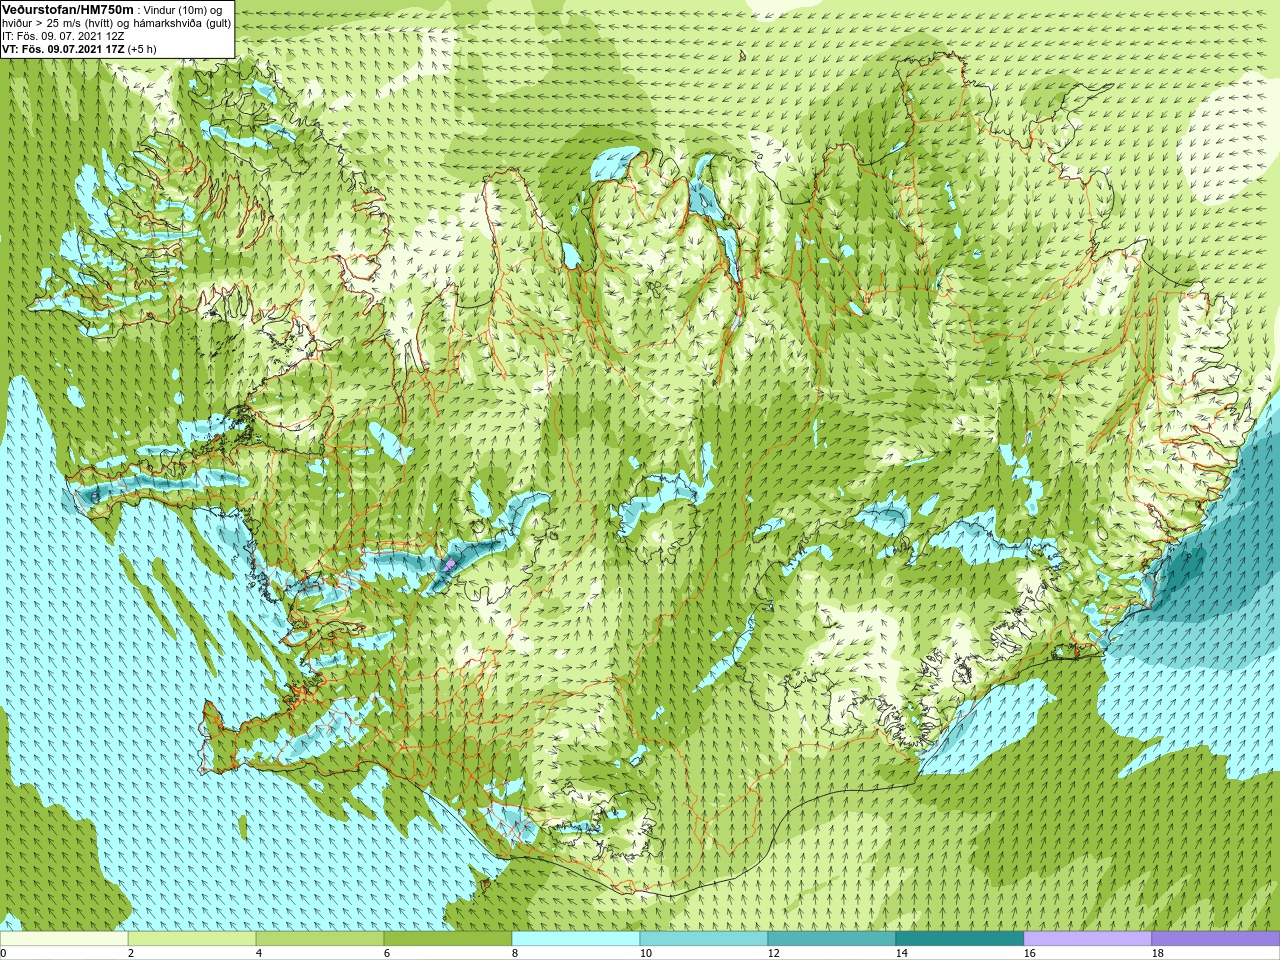This screenshot has width=1280, height=960.
Task: Click the "VT: Fös. 09.07.2021 17Z (+5 h)" line
Action: point(79,49)
